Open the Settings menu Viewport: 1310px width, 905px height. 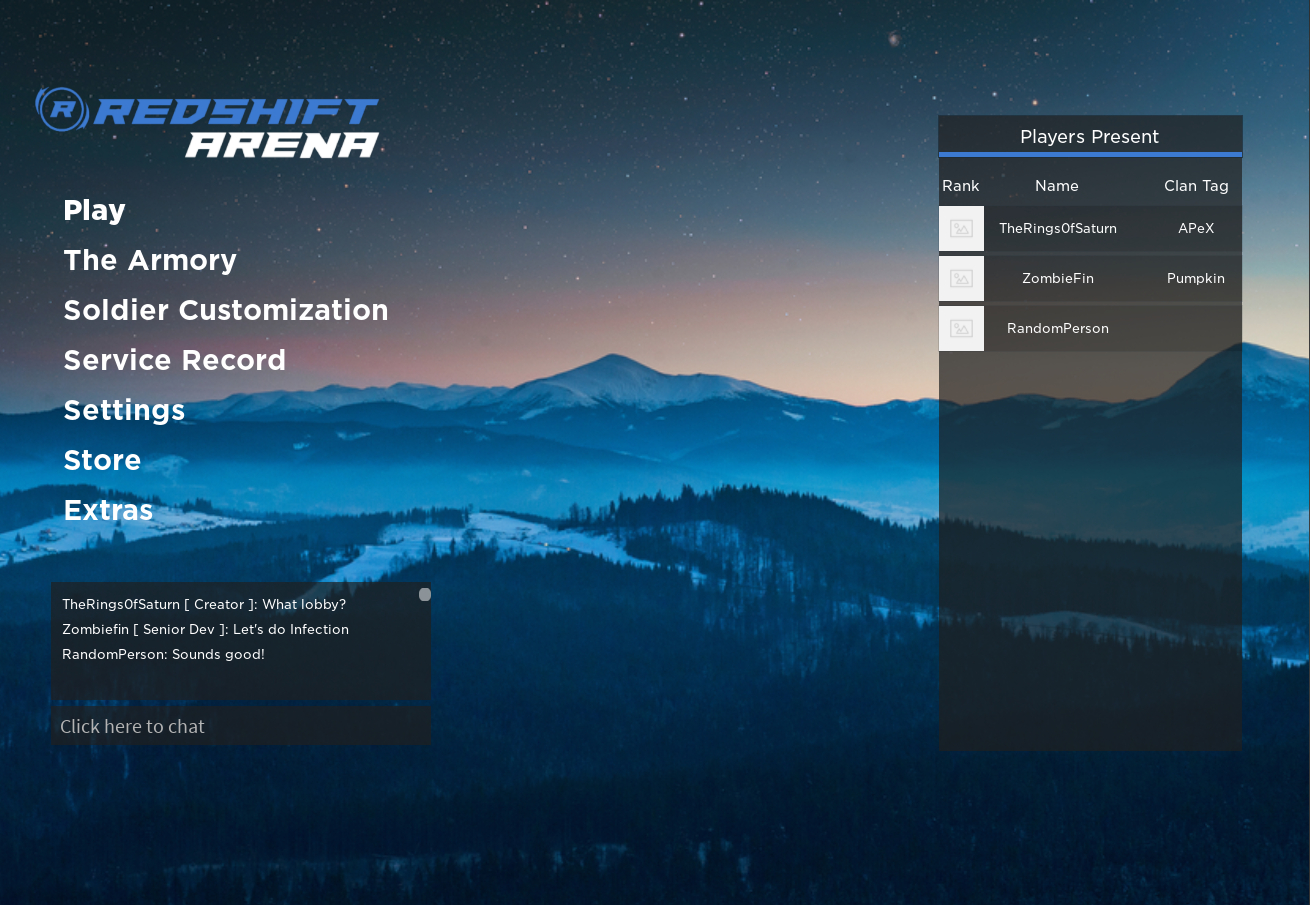[124, 410]
